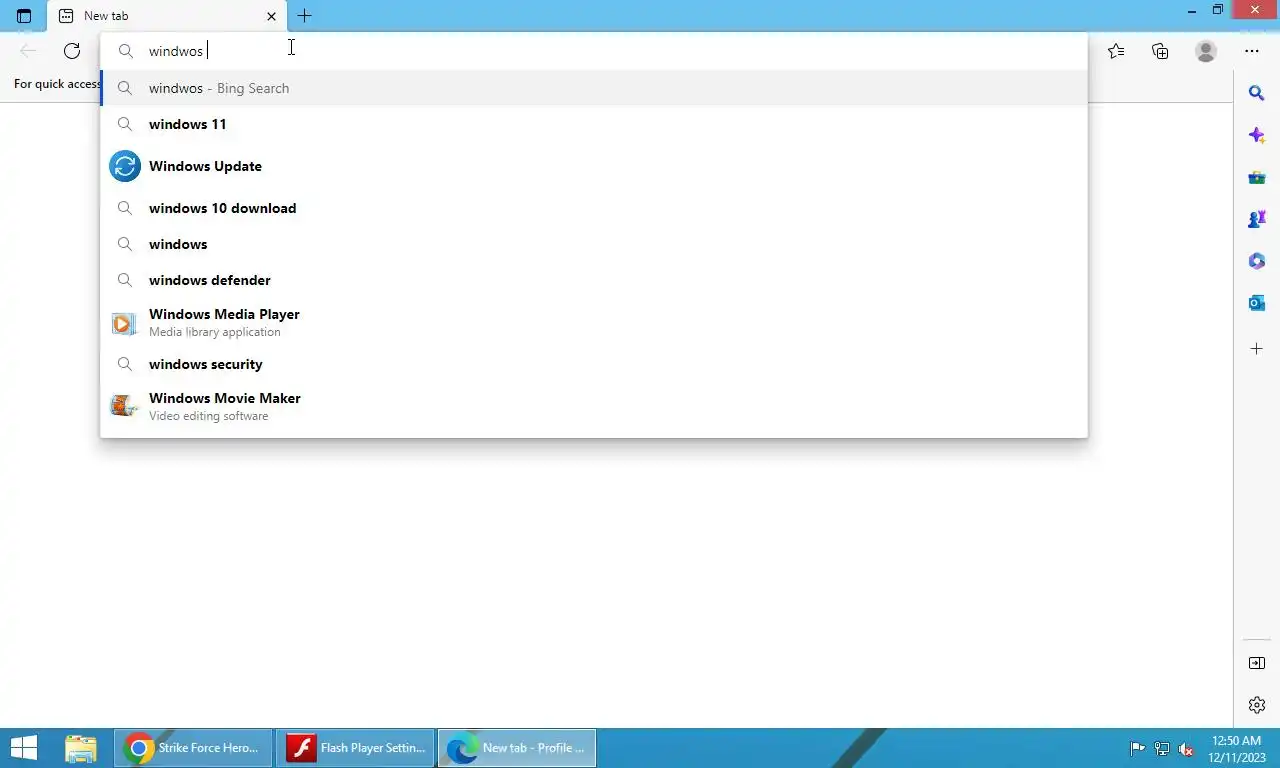This screenshot has width=1280, height=768.
Task: Click the Windows Movie Maker app icon
Action: click(124, 406)
